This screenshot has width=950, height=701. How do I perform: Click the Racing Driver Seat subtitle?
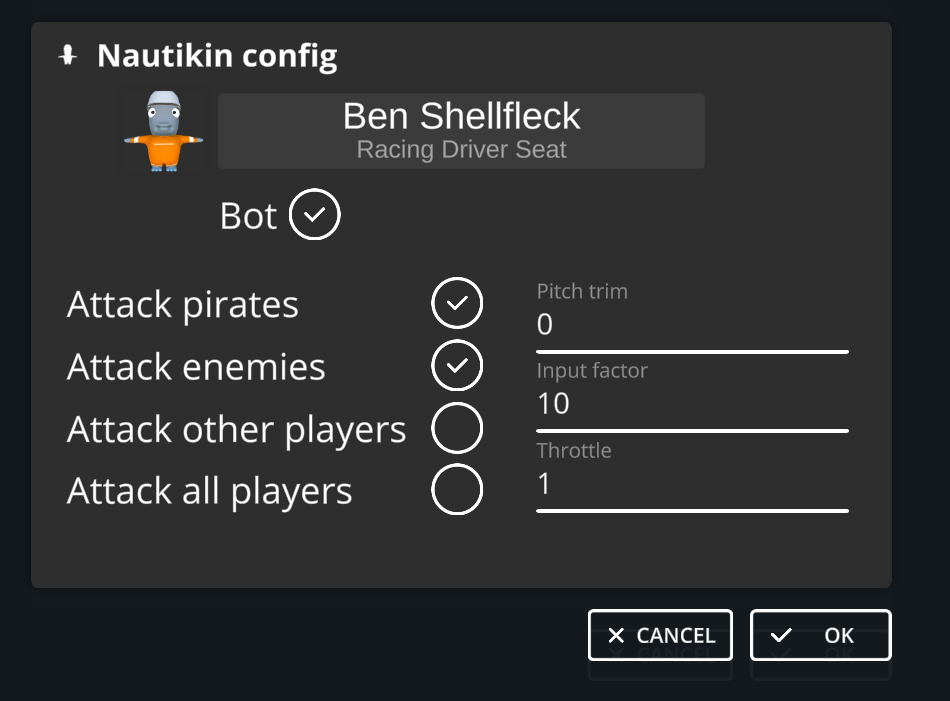click(461, 150)
